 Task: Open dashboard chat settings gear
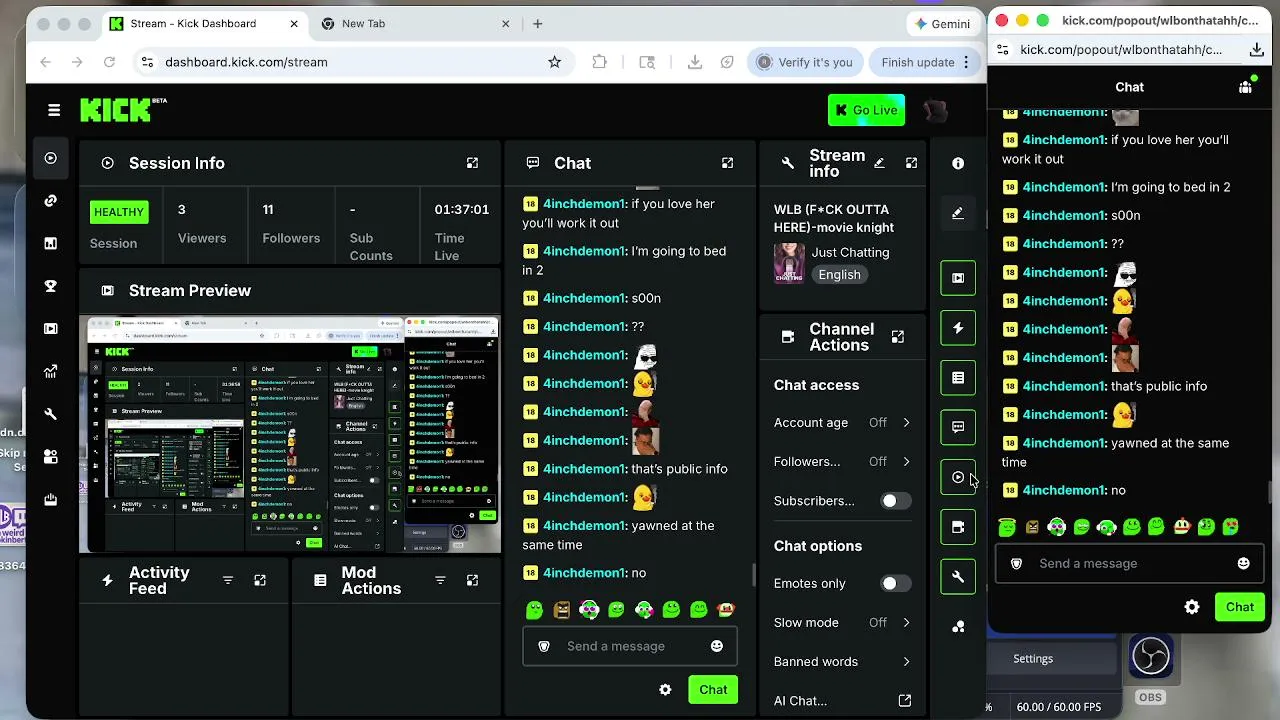665,690
